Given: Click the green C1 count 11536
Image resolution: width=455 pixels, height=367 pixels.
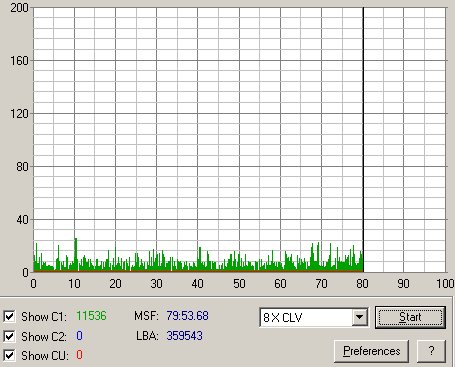Looking at the screenshot, I should coord(91,316).
